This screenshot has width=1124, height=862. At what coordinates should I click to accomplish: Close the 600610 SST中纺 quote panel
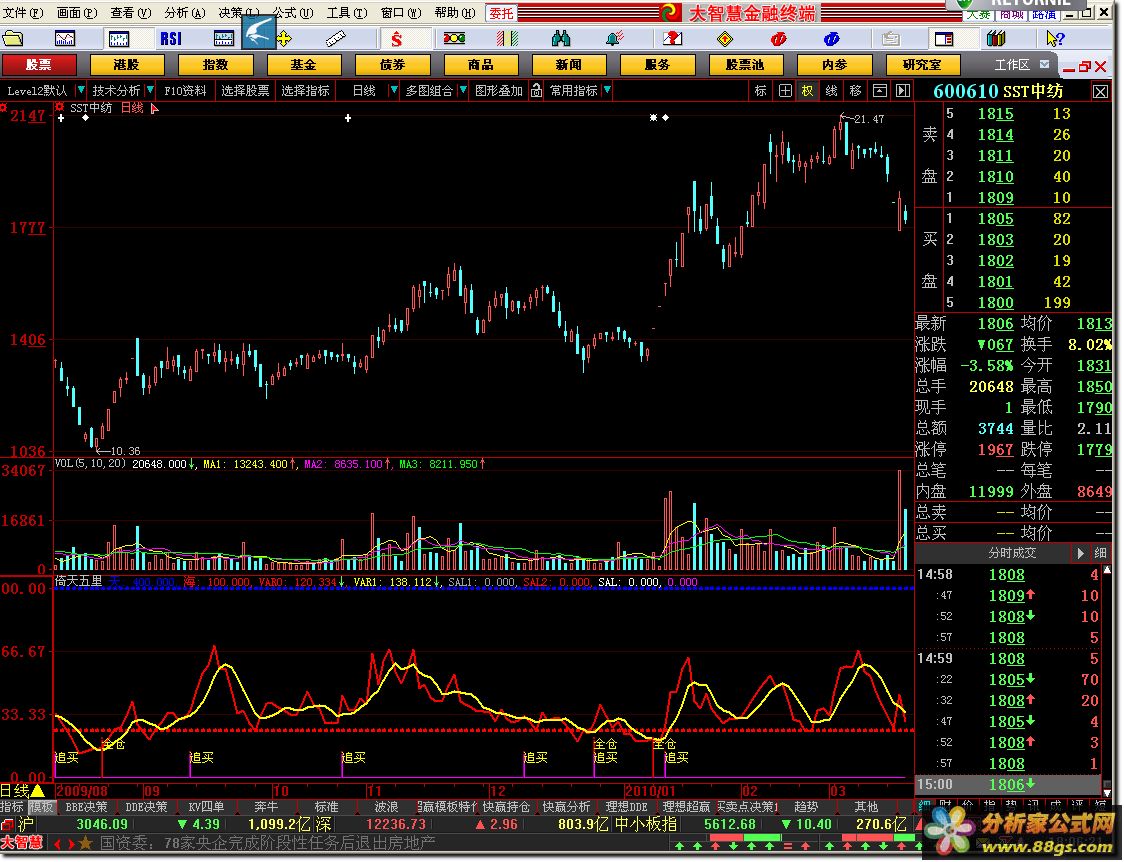coord(1100,92)
